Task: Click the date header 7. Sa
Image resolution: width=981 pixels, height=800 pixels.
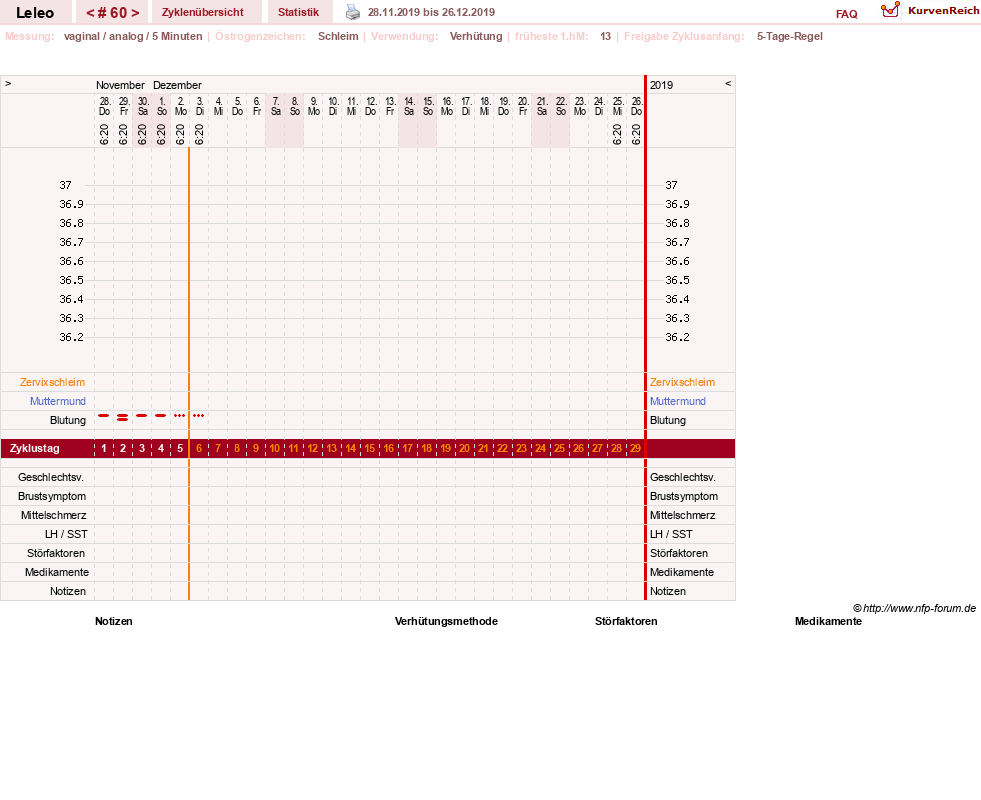Action: coord(275,106)
